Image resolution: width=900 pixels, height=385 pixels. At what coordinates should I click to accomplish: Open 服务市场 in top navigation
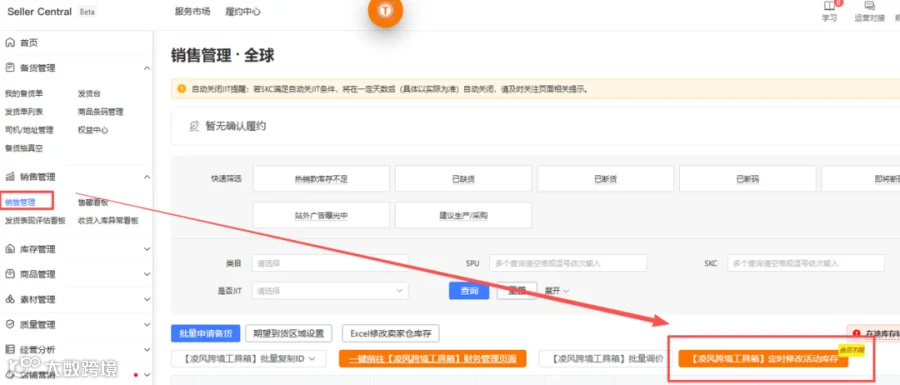pos(192,11)
